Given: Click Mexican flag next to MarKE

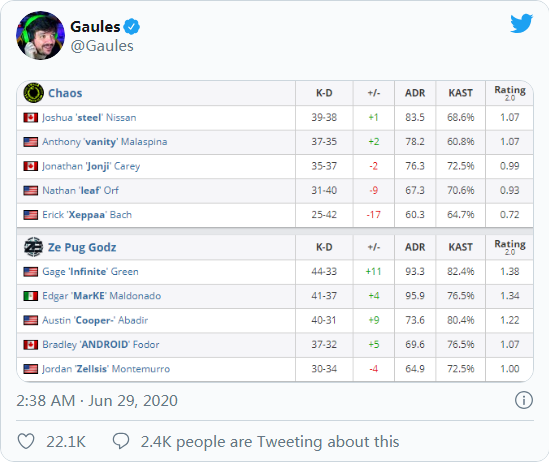Looking at the screenshot, I should click(x=31, y=296).
